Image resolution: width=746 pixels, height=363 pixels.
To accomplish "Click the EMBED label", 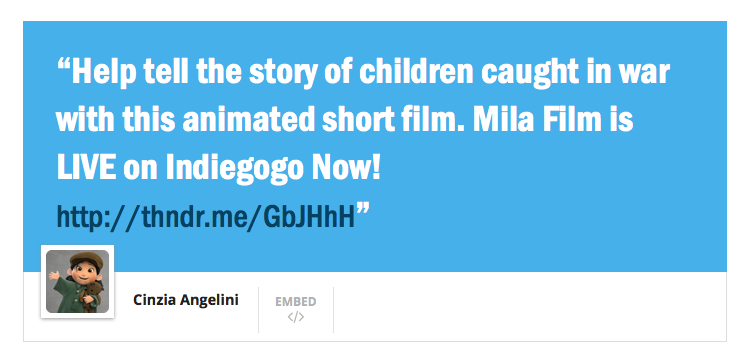I will coord(295,302).
